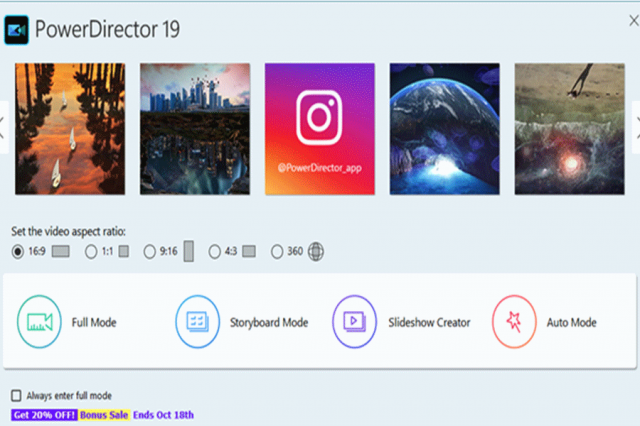Click the PowerDirector 19 title text

(x=107, y=29)
